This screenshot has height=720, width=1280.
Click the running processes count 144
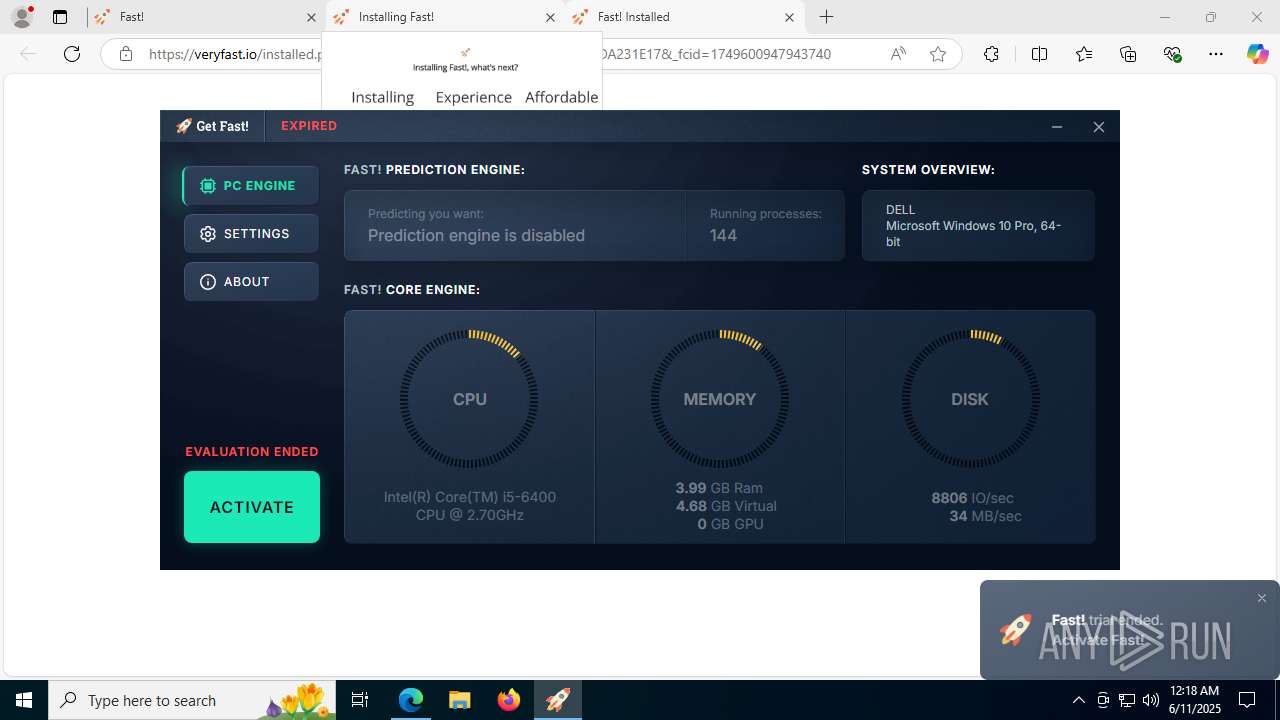(723, 236)
